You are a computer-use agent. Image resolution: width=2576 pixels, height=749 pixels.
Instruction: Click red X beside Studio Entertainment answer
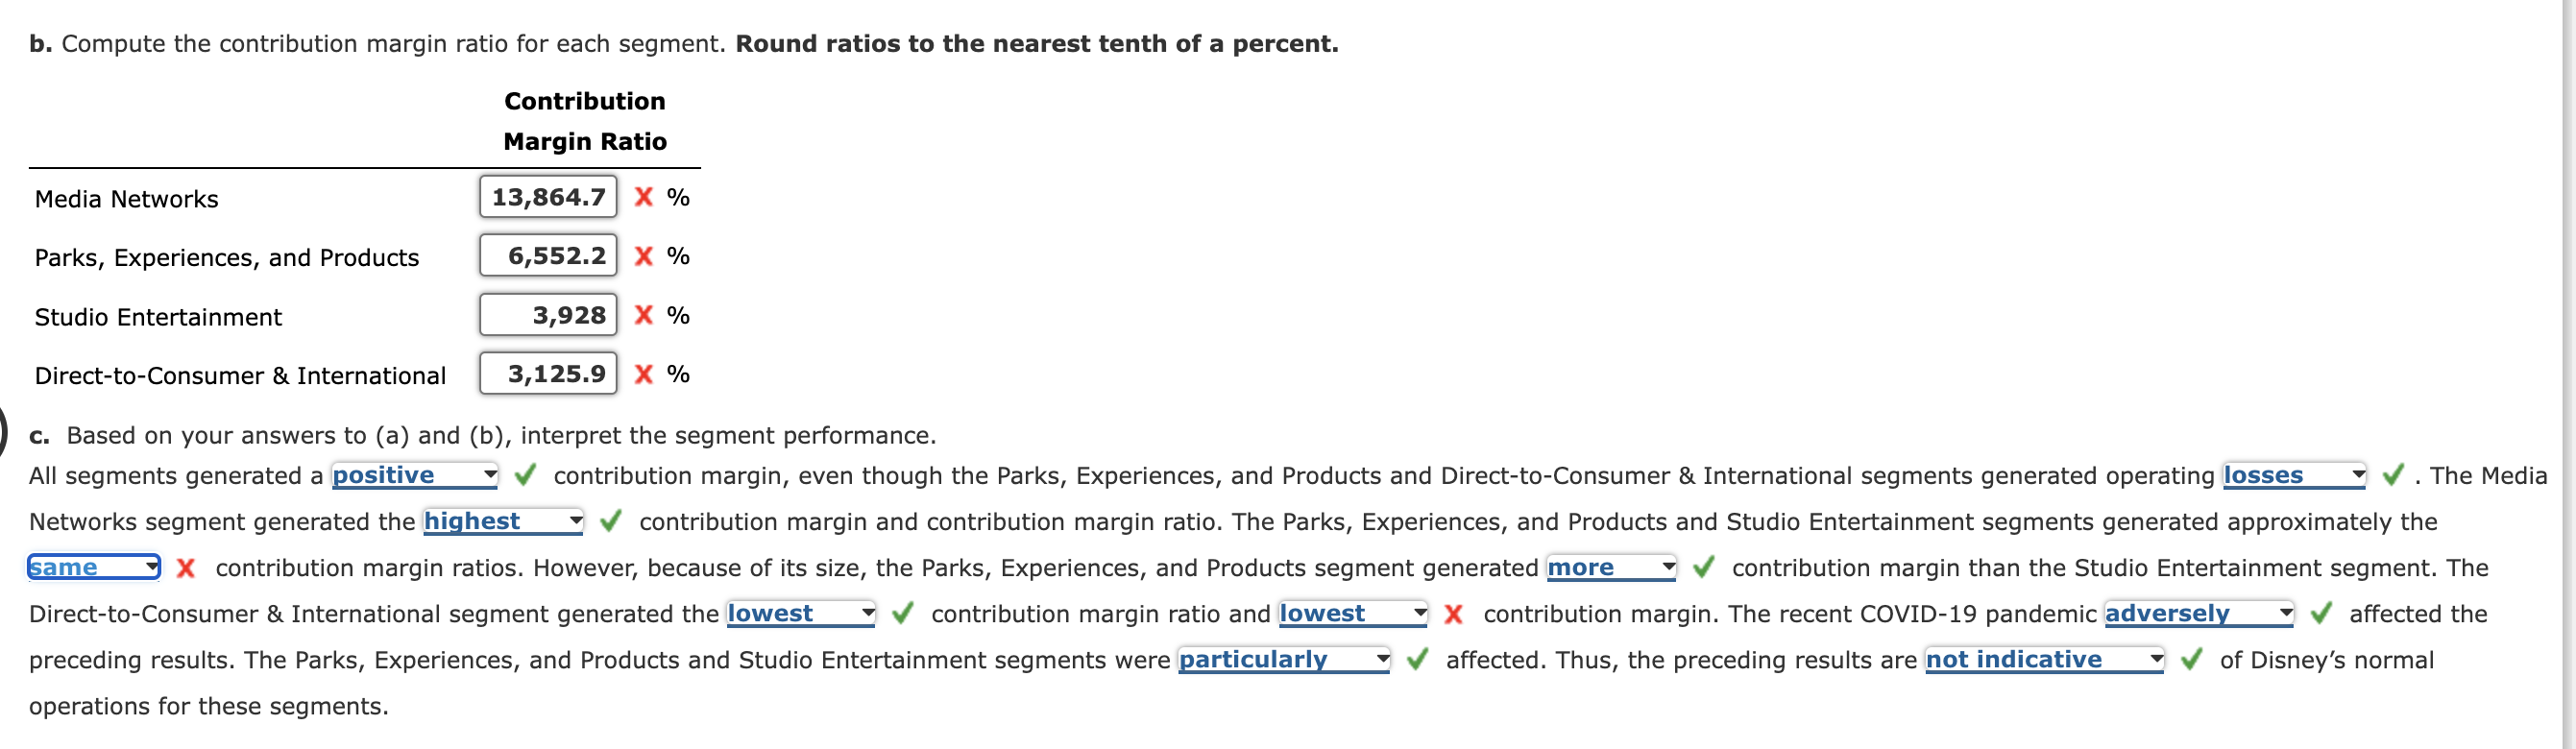point(643,315)
